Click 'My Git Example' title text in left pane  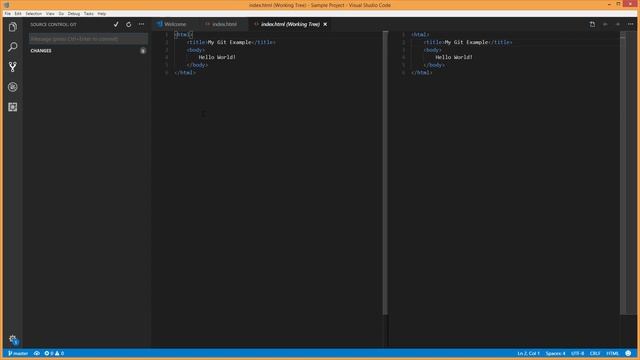229,42
